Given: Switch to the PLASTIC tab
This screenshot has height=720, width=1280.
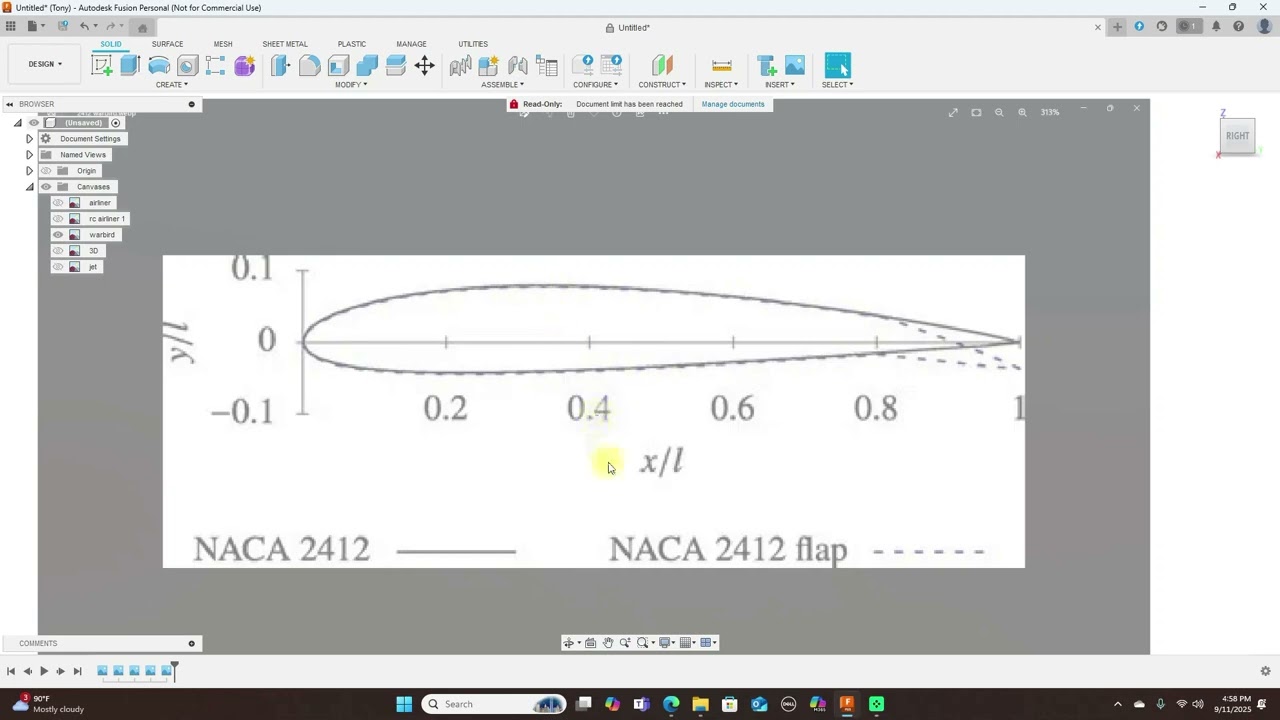Looking at the screenshot, I should click(352, 44).
